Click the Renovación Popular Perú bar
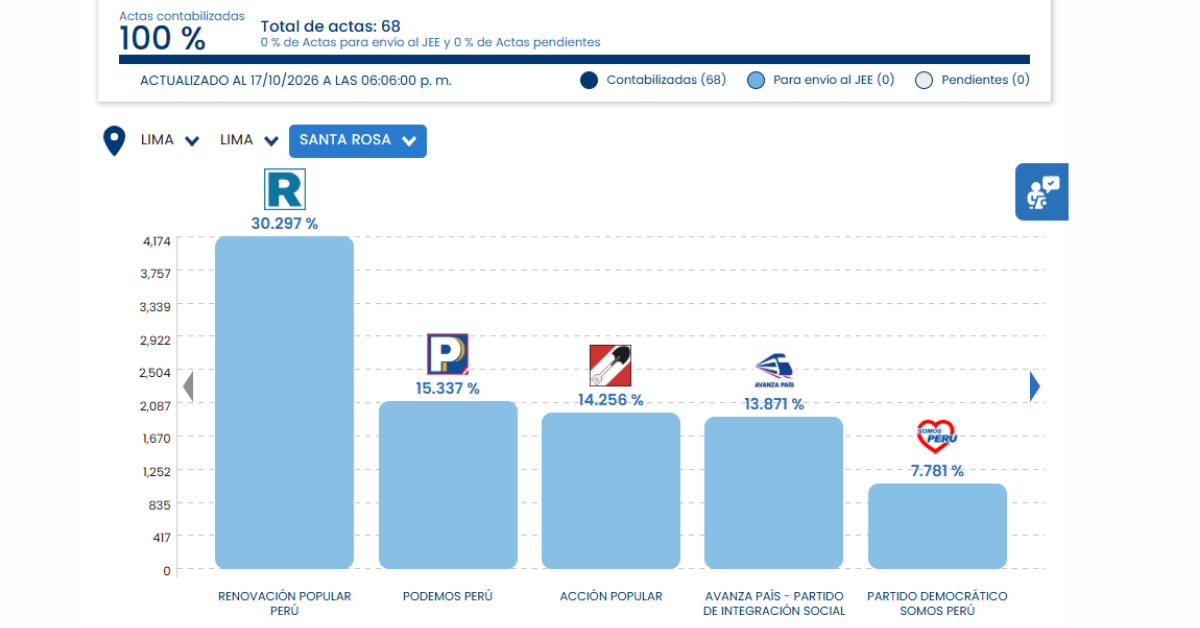Viewport: 1200px width, 628px height. coord(284,403)
